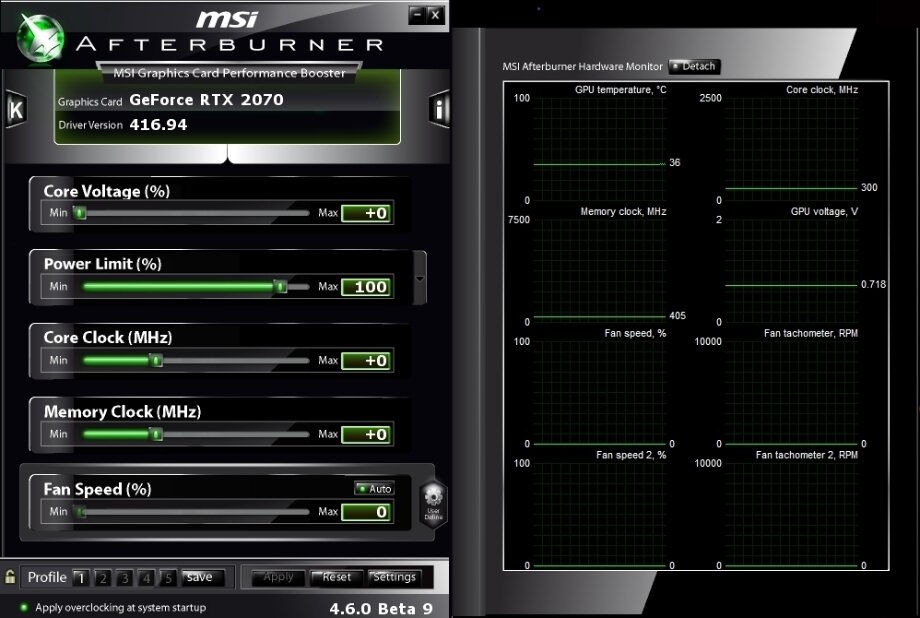The image size is (920, 618).
Task: Detach the Hardware Monitor panel
Action: pos(694,66)
